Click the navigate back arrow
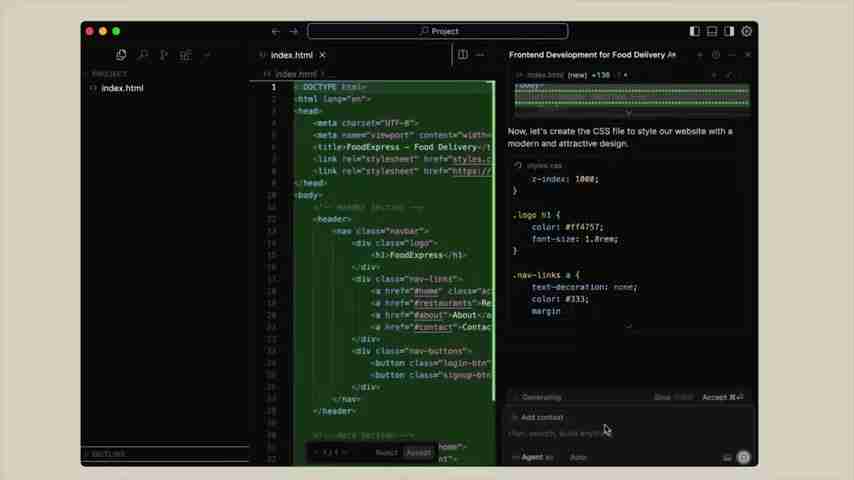854x480 pixels. point(276,31)
